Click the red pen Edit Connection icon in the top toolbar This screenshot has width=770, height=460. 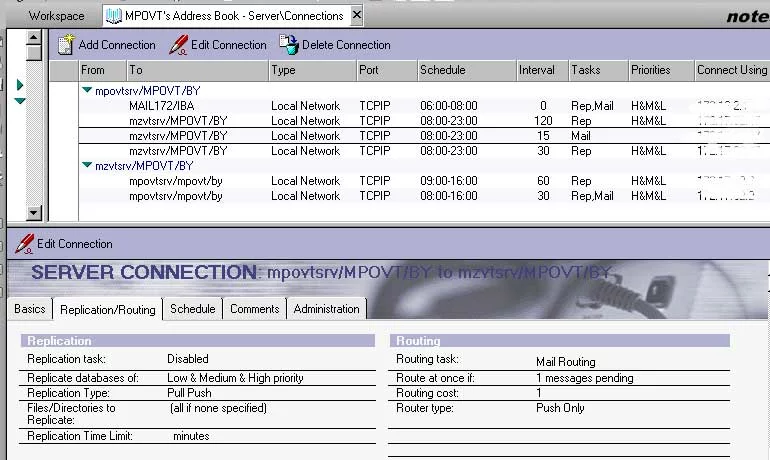pos(178,44)
